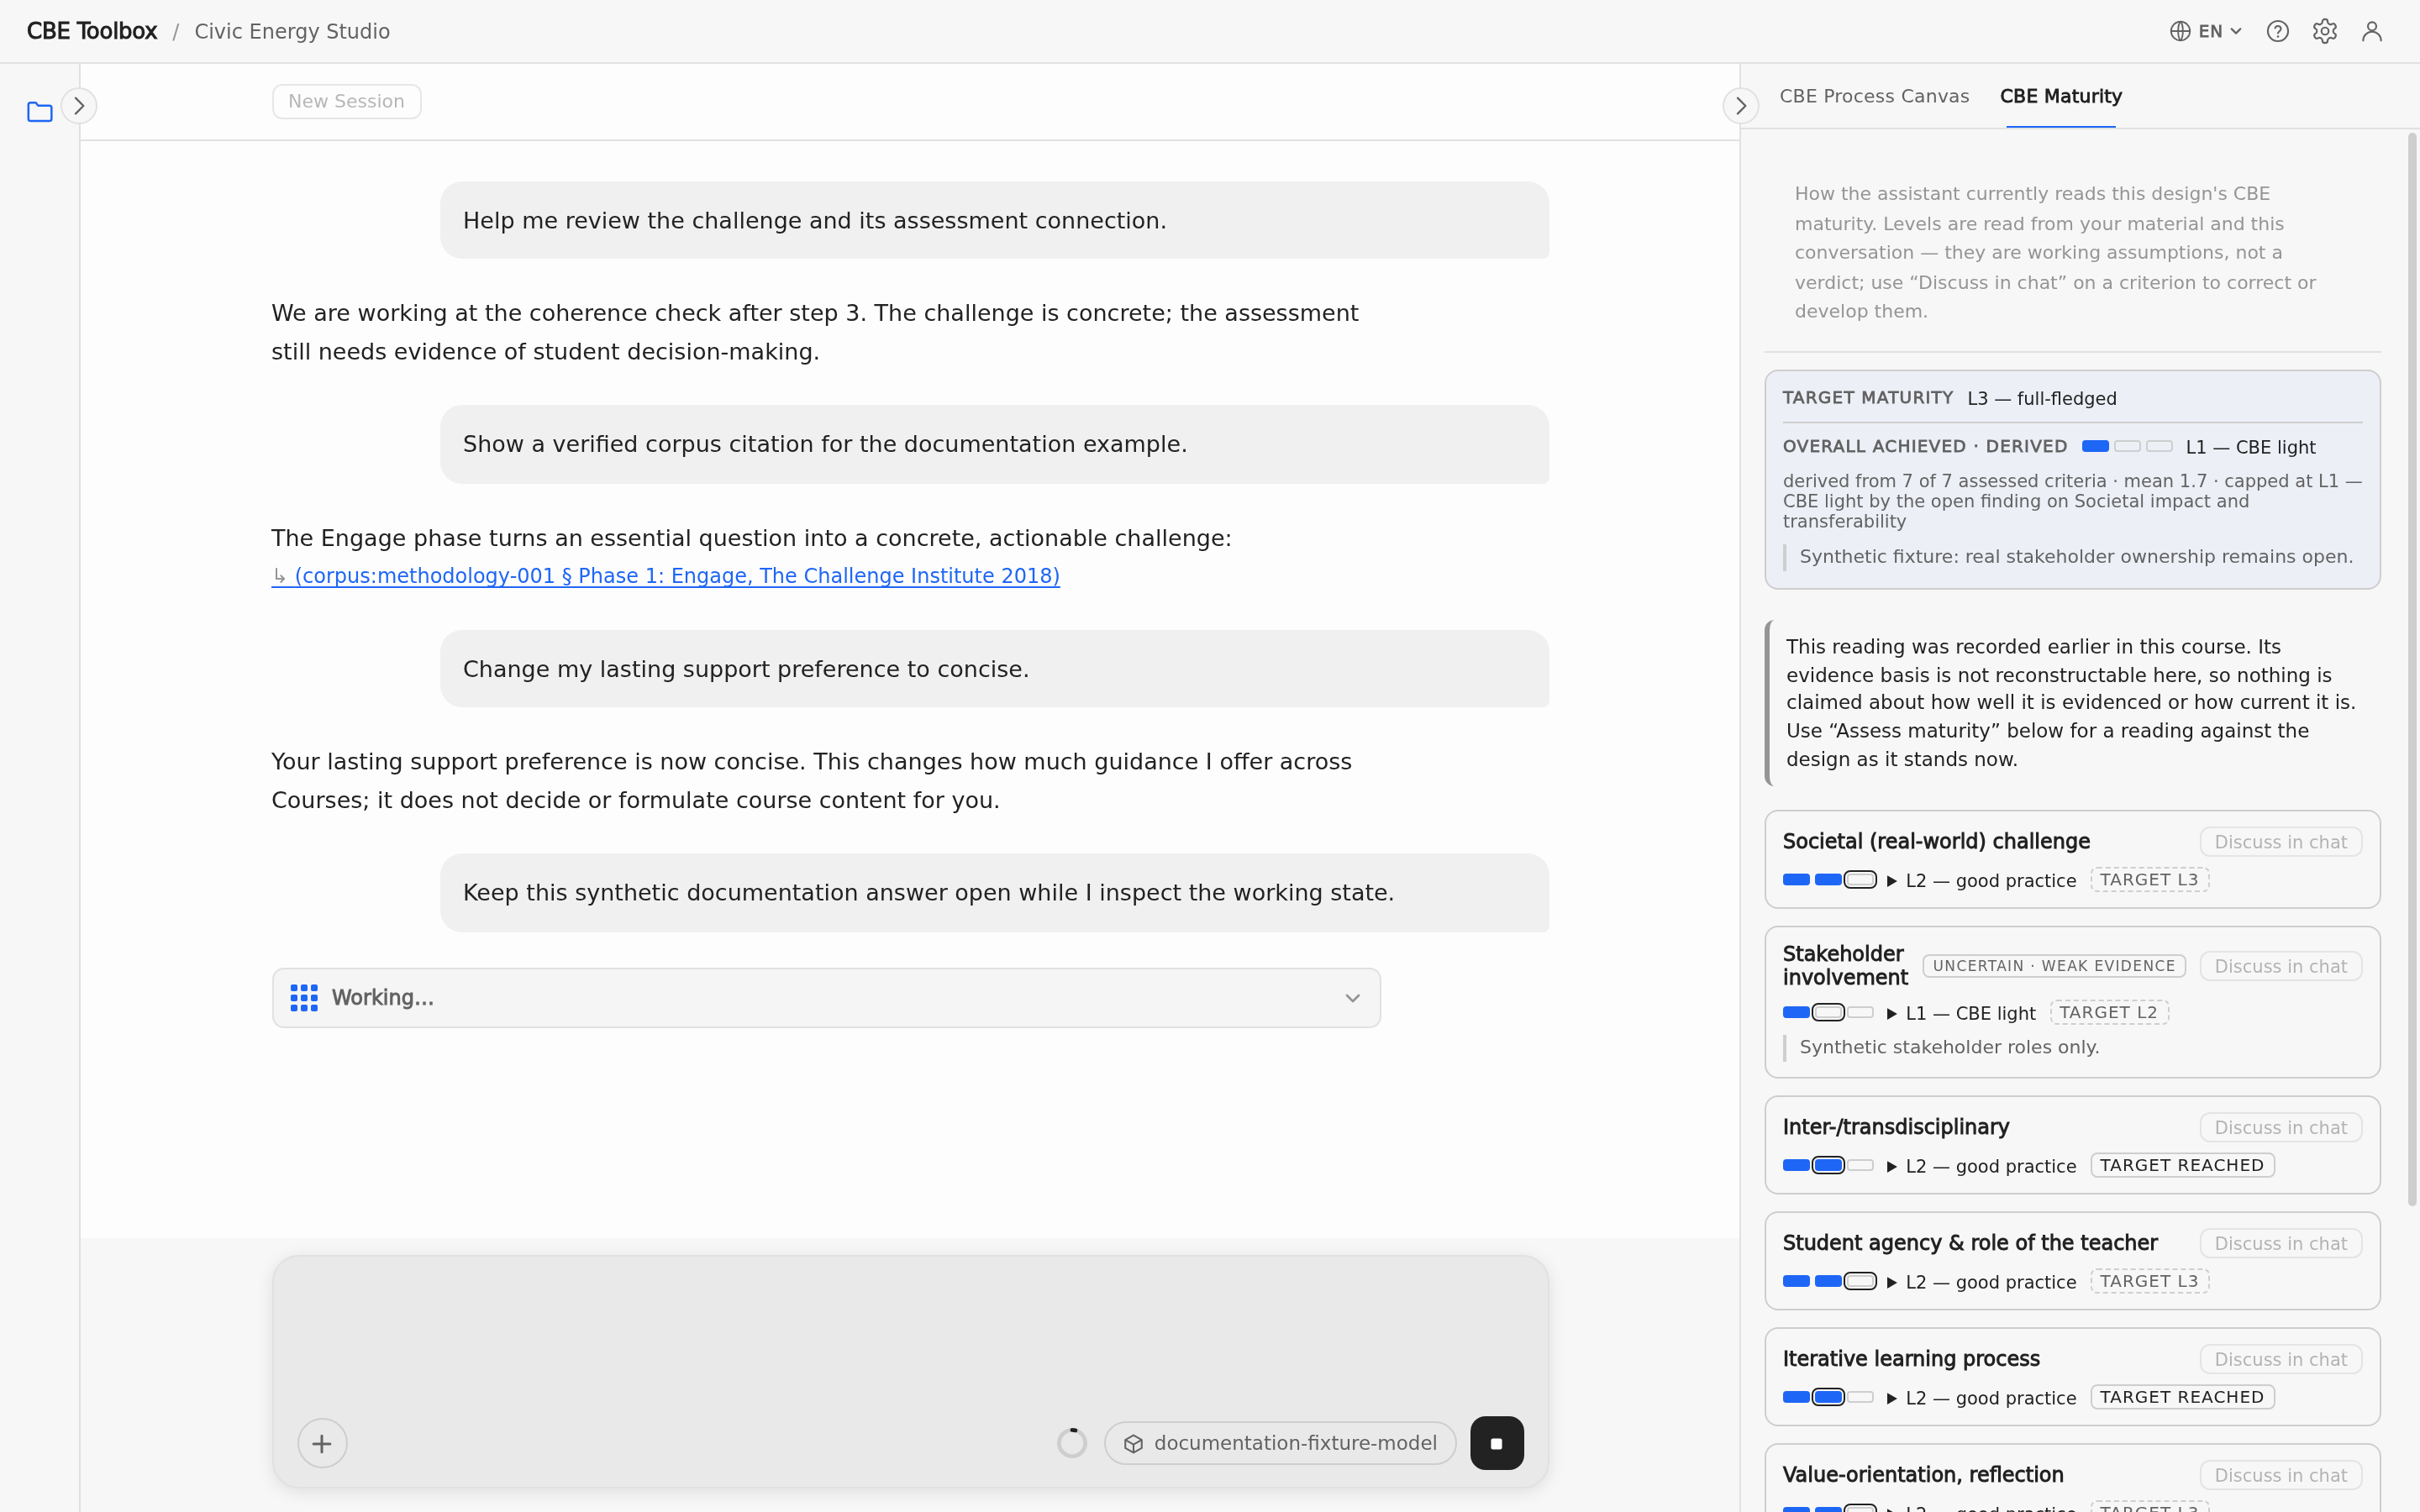This screenshot has height=1512, width=2420.
Task: Click the Civic Energy Studio breadcrumb
Action: [292, 31]
